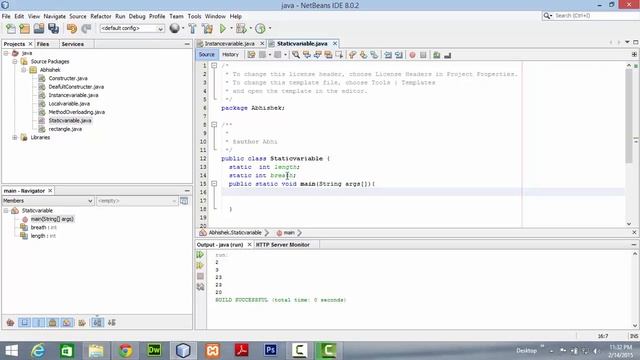
Task: Click the Comment lines icon
Action: point(437,55)
